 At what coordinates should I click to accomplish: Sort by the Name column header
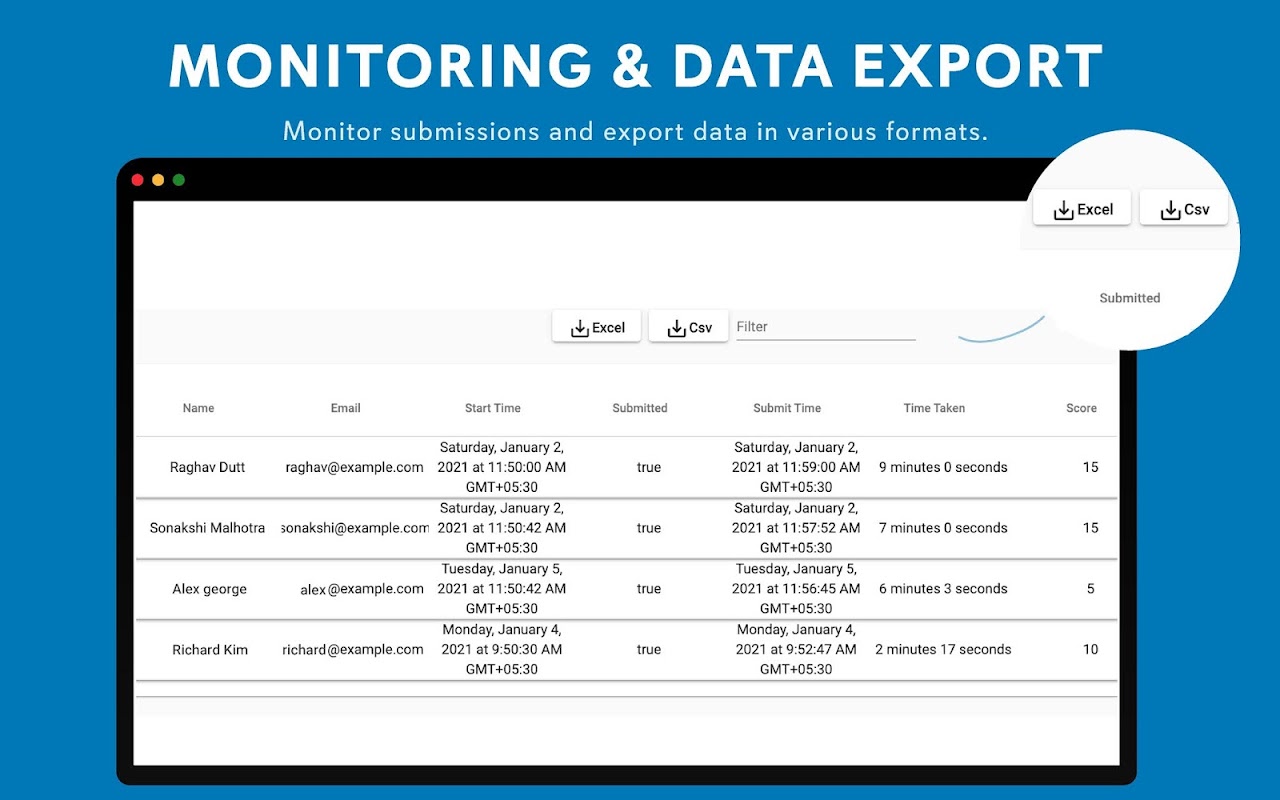[x=198, y=408]
